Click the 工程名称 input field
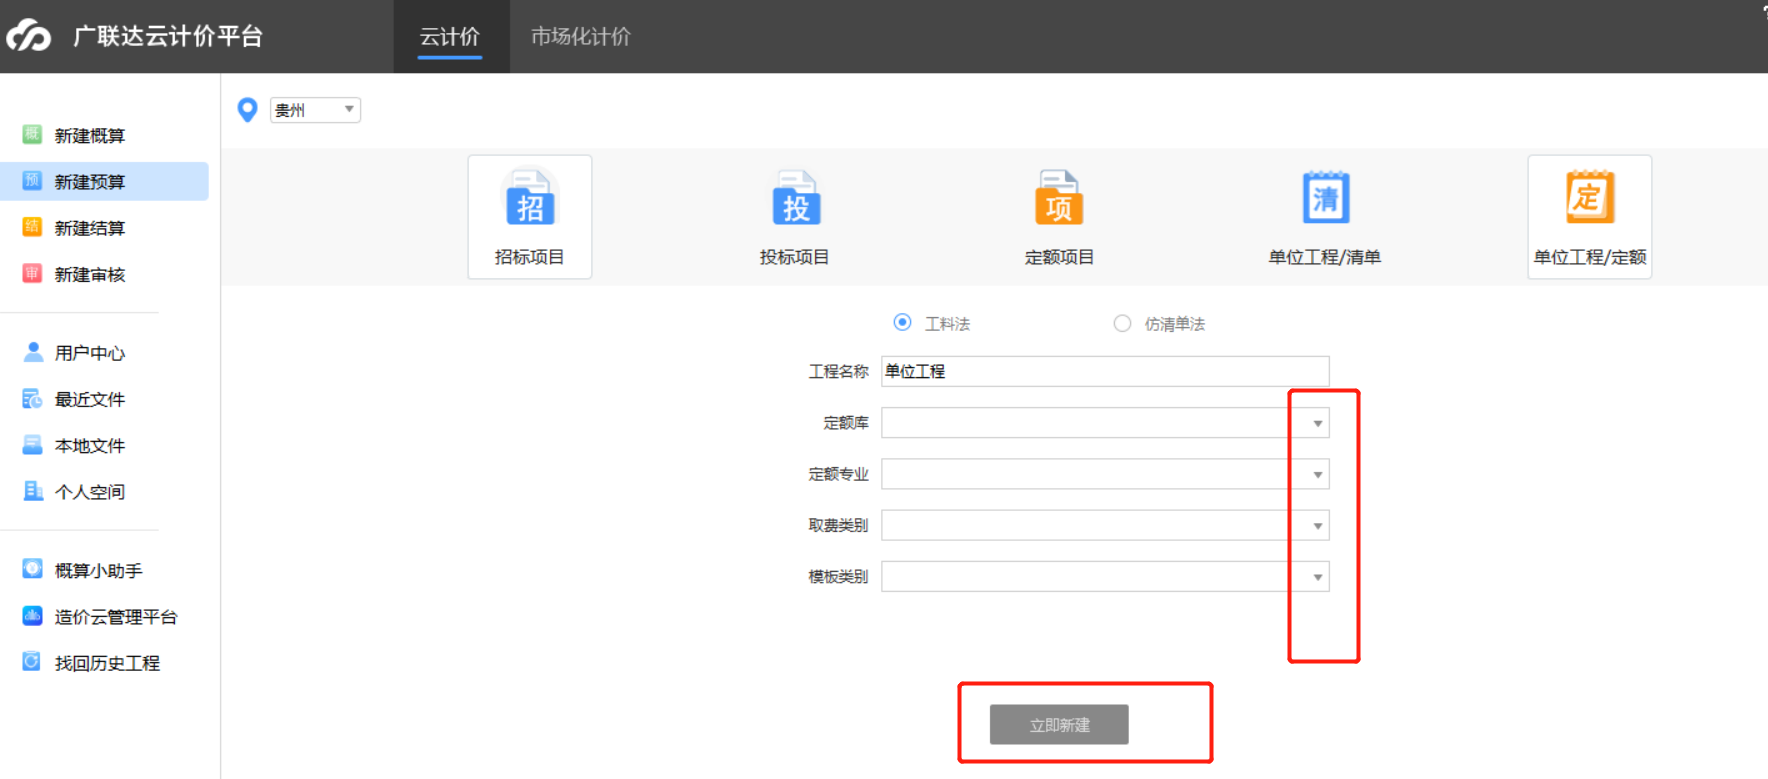 tap(1105, 371)
